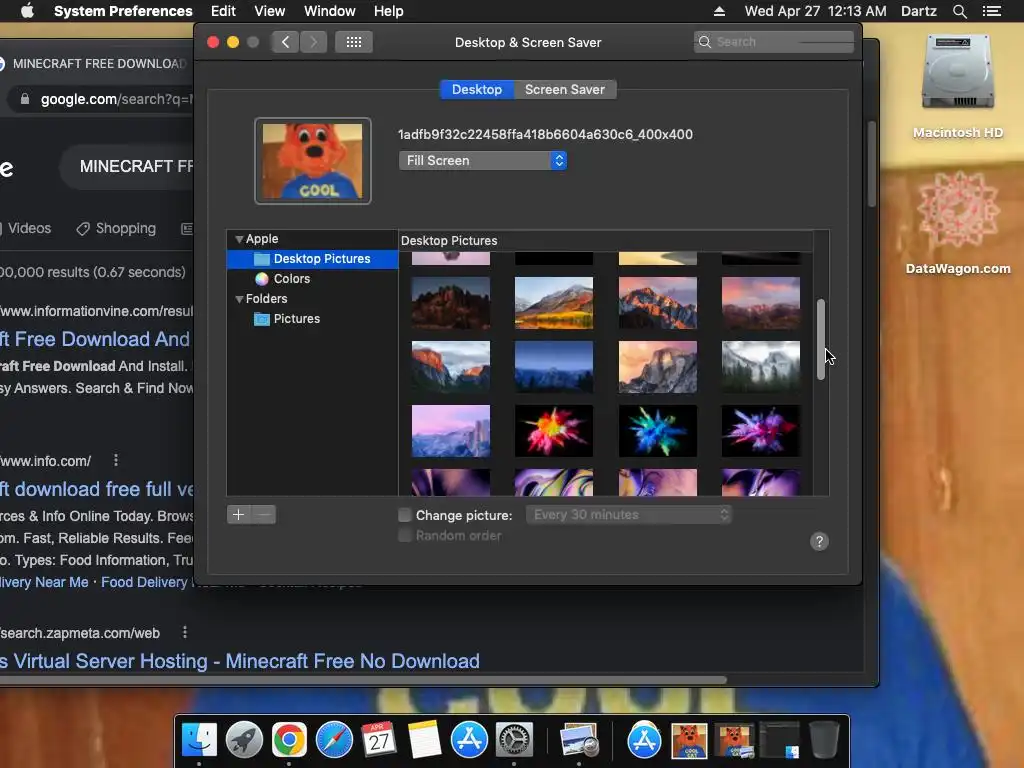Open 'download free full' result in Chrome
Screen dimensions: 1024x768
[97, 489]
